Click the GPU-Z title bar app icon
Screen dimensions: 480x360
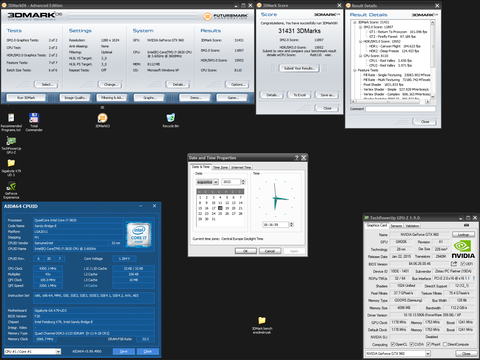[x=367, y=218]
